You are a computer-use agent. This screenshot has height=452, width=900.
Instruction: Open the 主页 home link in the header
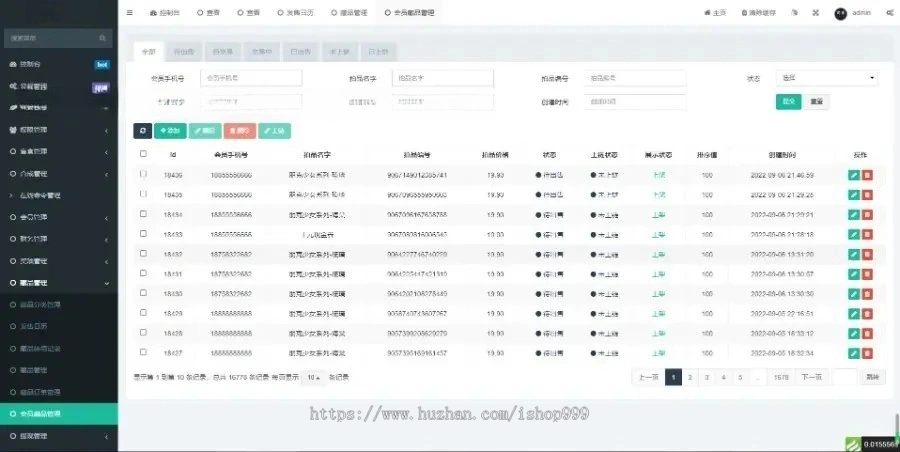coord(715,13)
